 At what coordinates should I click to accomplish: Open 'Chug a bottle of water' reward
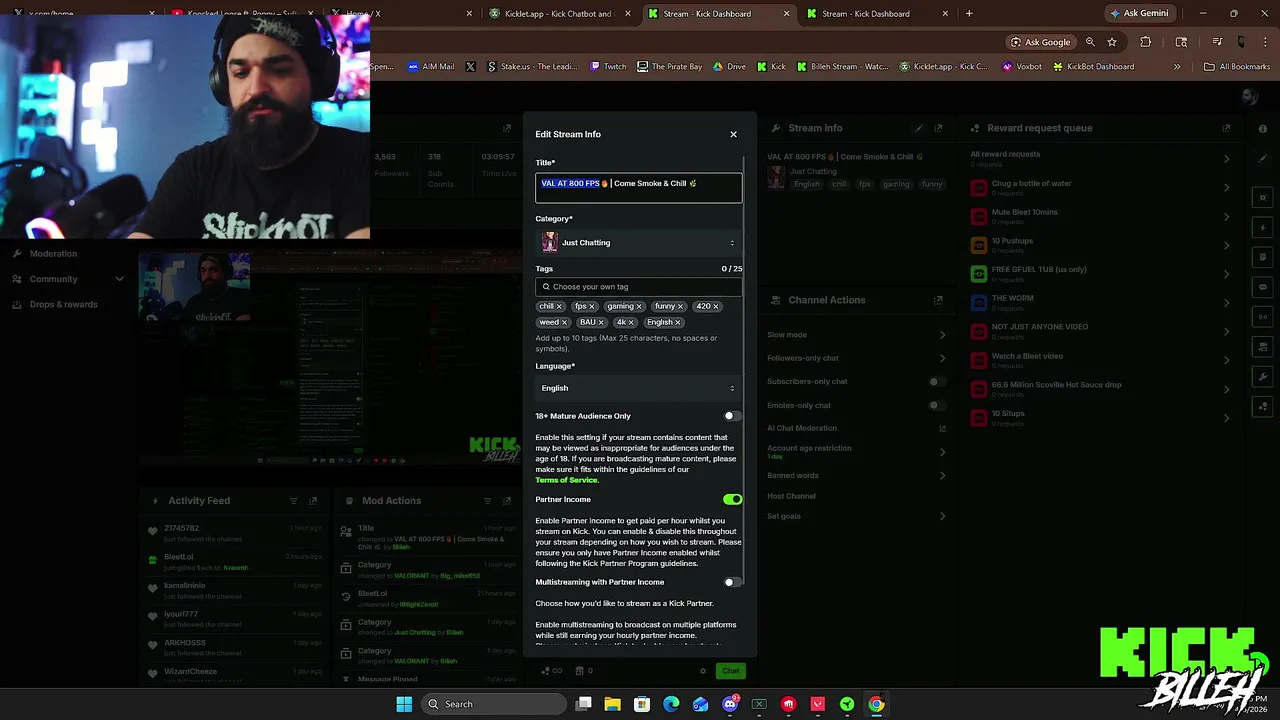pos(1100,187)
